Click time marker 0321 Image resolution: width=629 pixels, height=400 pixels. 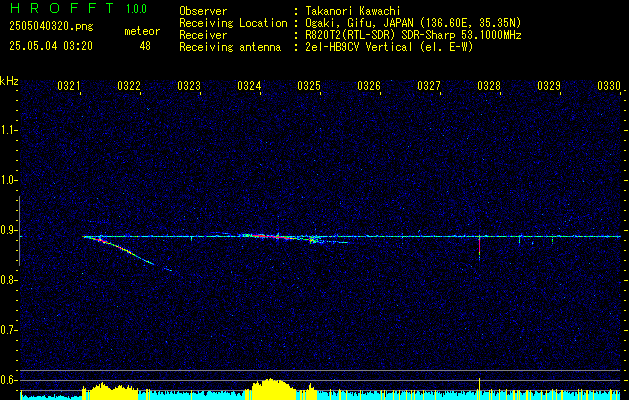coord(69,86)
